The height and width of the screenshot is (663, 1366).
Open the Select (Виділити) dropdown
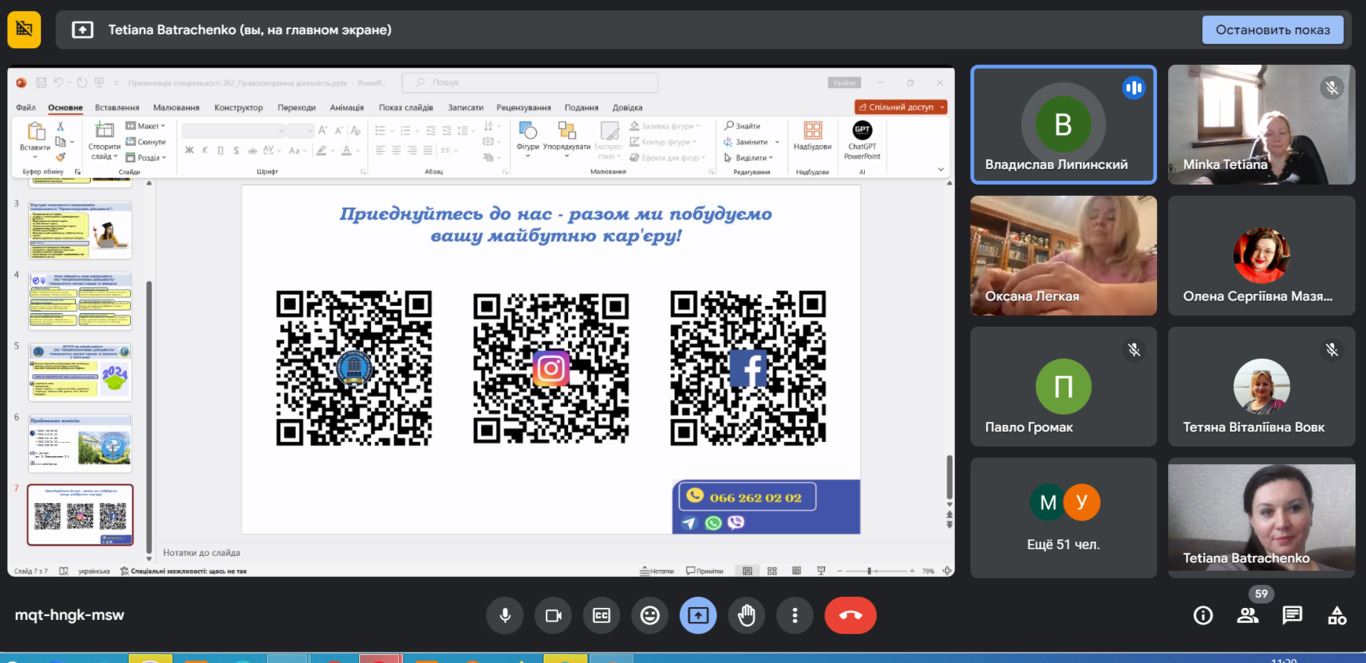pos(749,157)
